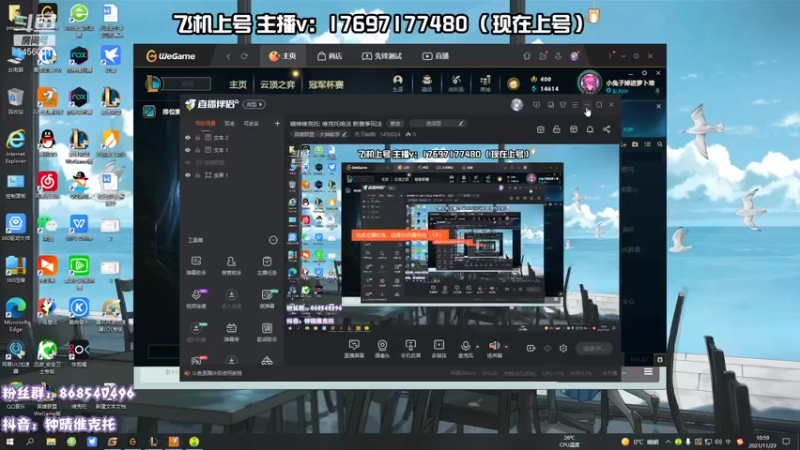Open WPS Office desktop icon
800x450 pixels.
point(79,227)
